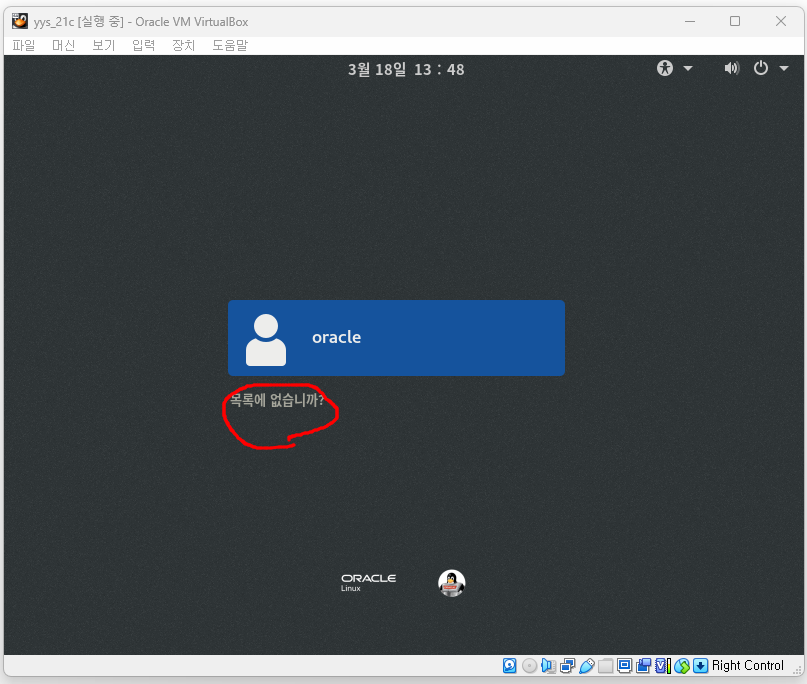Click the network adapters indicator icon

pyautogui.click(x=568, y=665)
